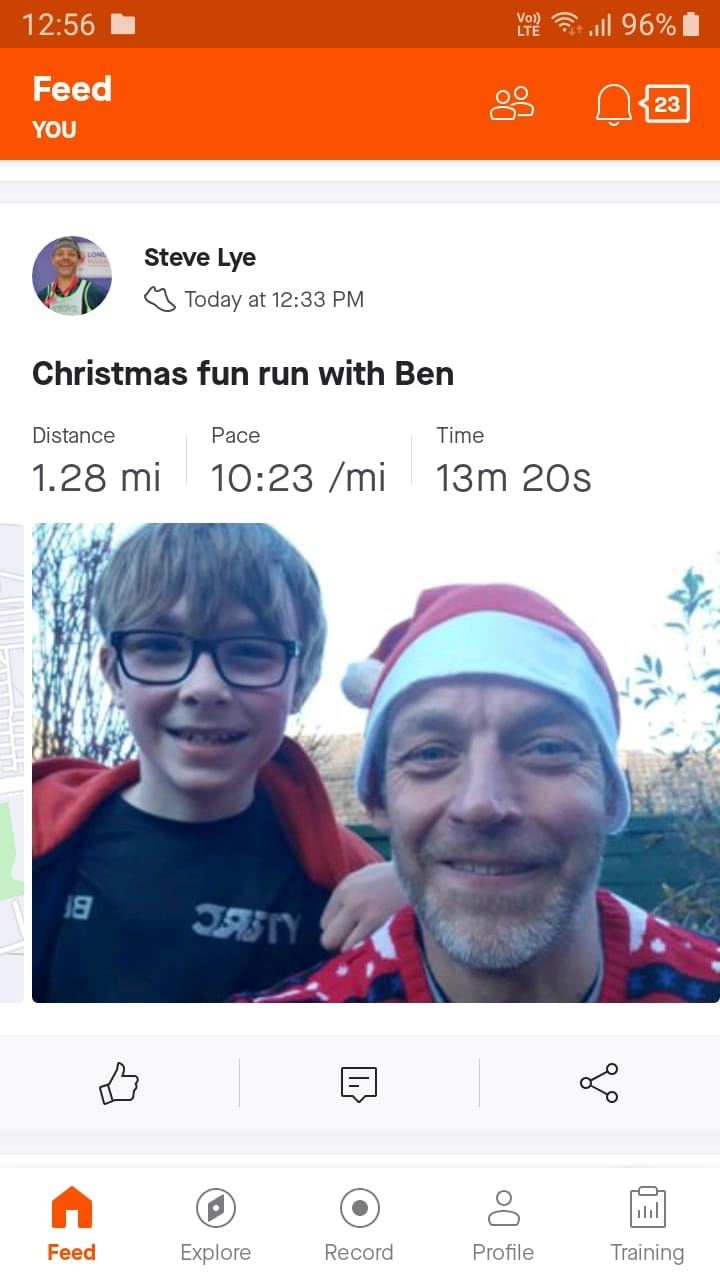Select the Training tab
The width and height of the screenshot is (720, 1280).
(648, 1225)
